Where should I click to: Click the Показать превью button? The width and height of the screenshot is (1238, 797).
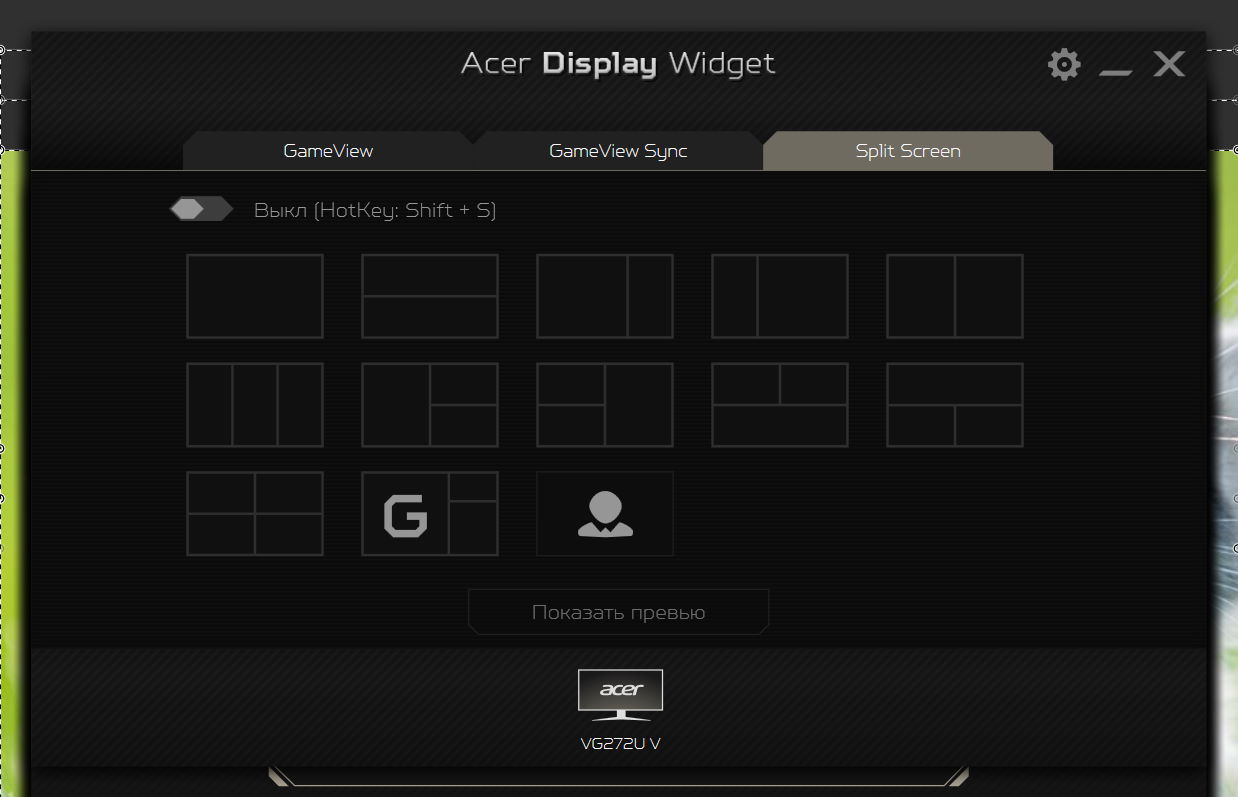618,612
